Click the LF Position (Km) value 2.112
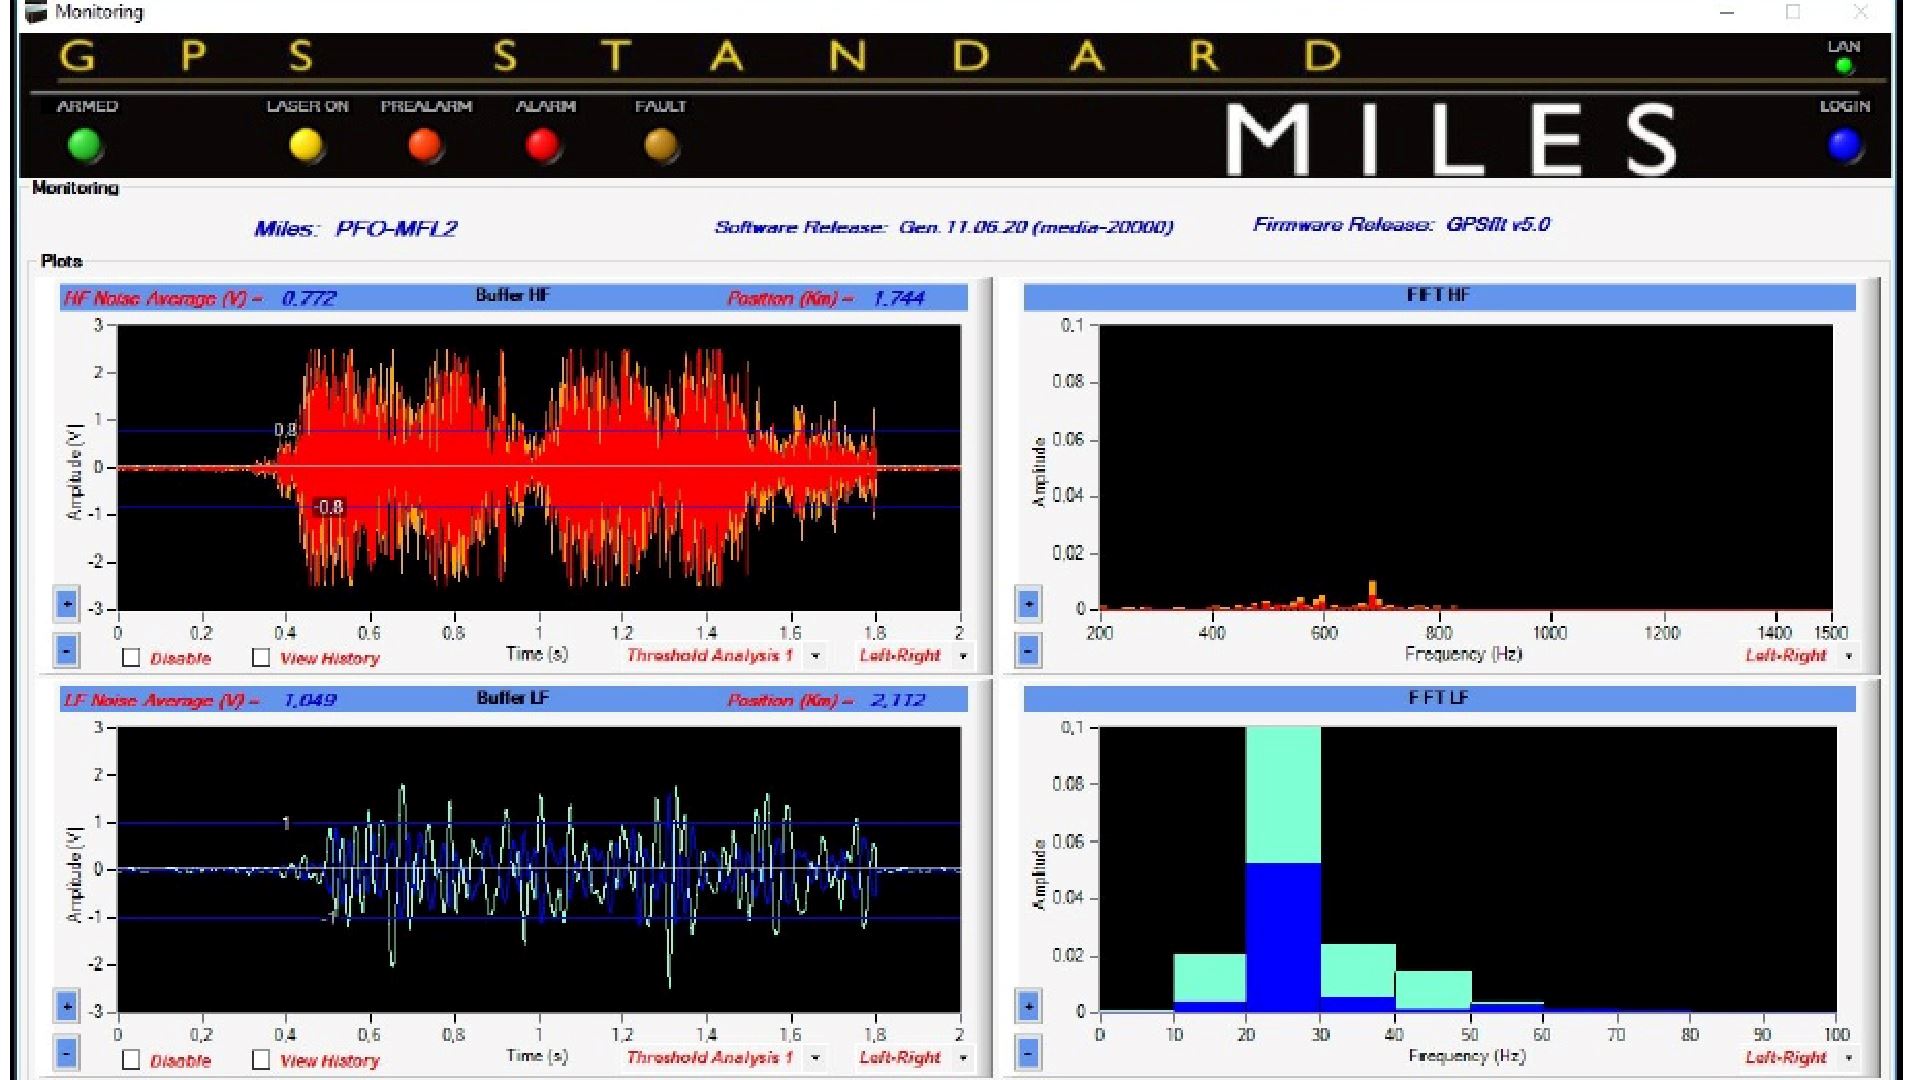The image size is (1920, 1080). [898, 700]
